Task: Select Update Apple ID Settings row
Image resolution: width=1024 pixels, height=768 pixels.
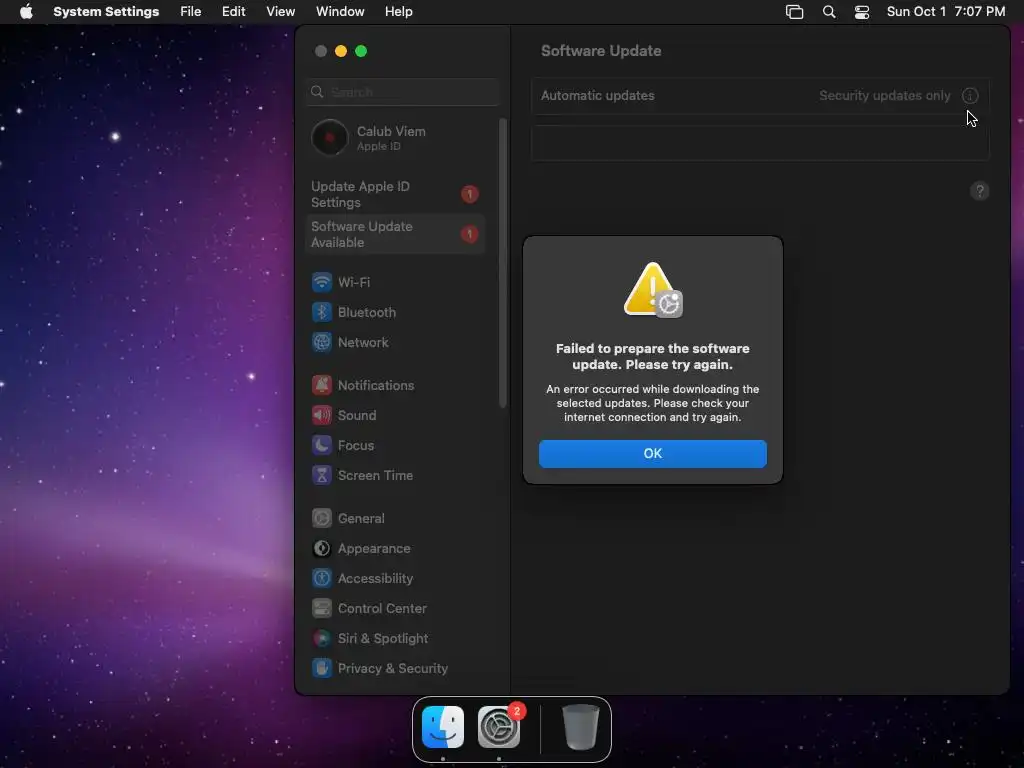Action: (395, 194)
